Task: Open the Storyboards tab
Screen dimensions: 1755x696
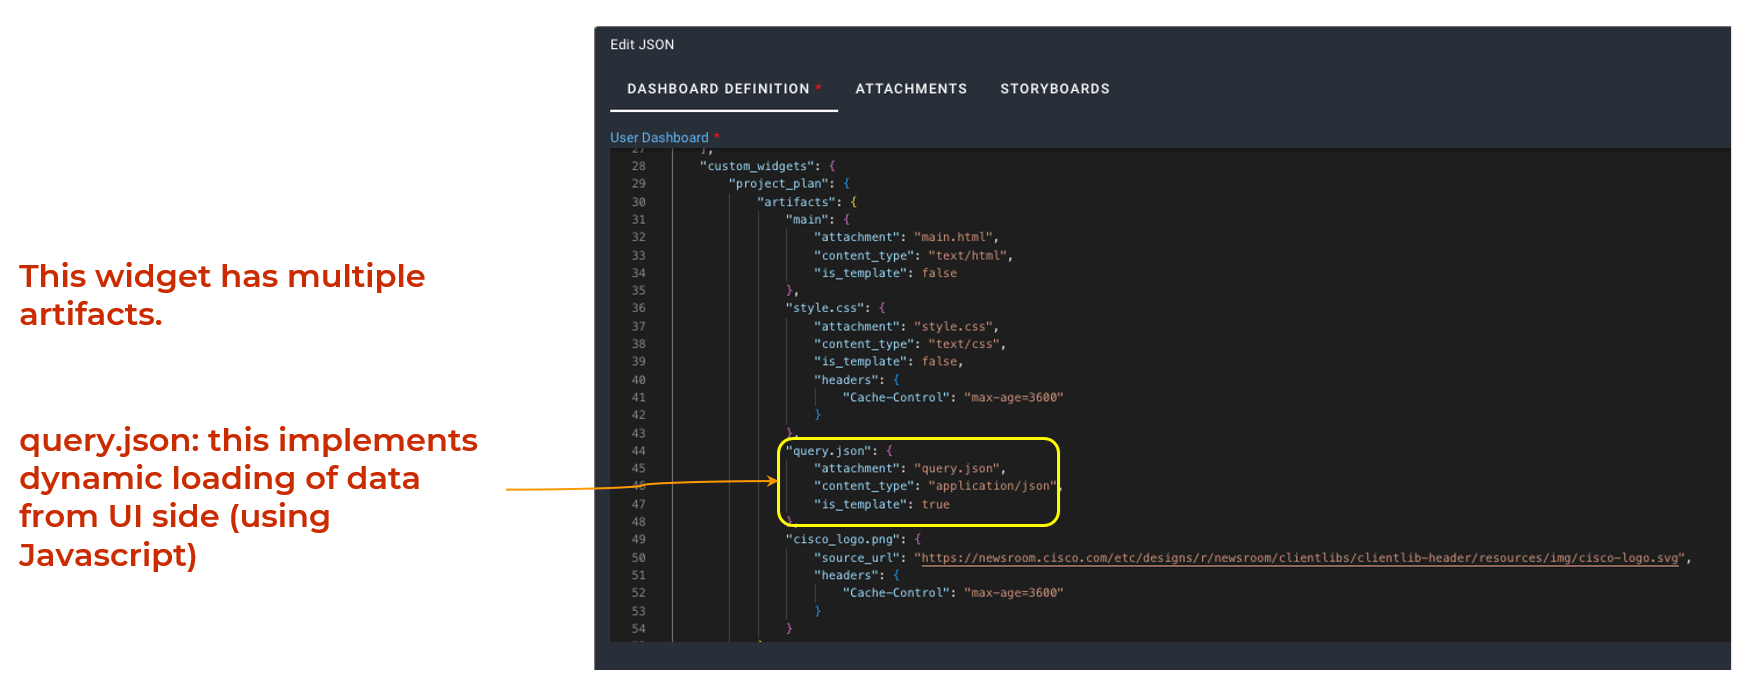Action: (1054, 89)
